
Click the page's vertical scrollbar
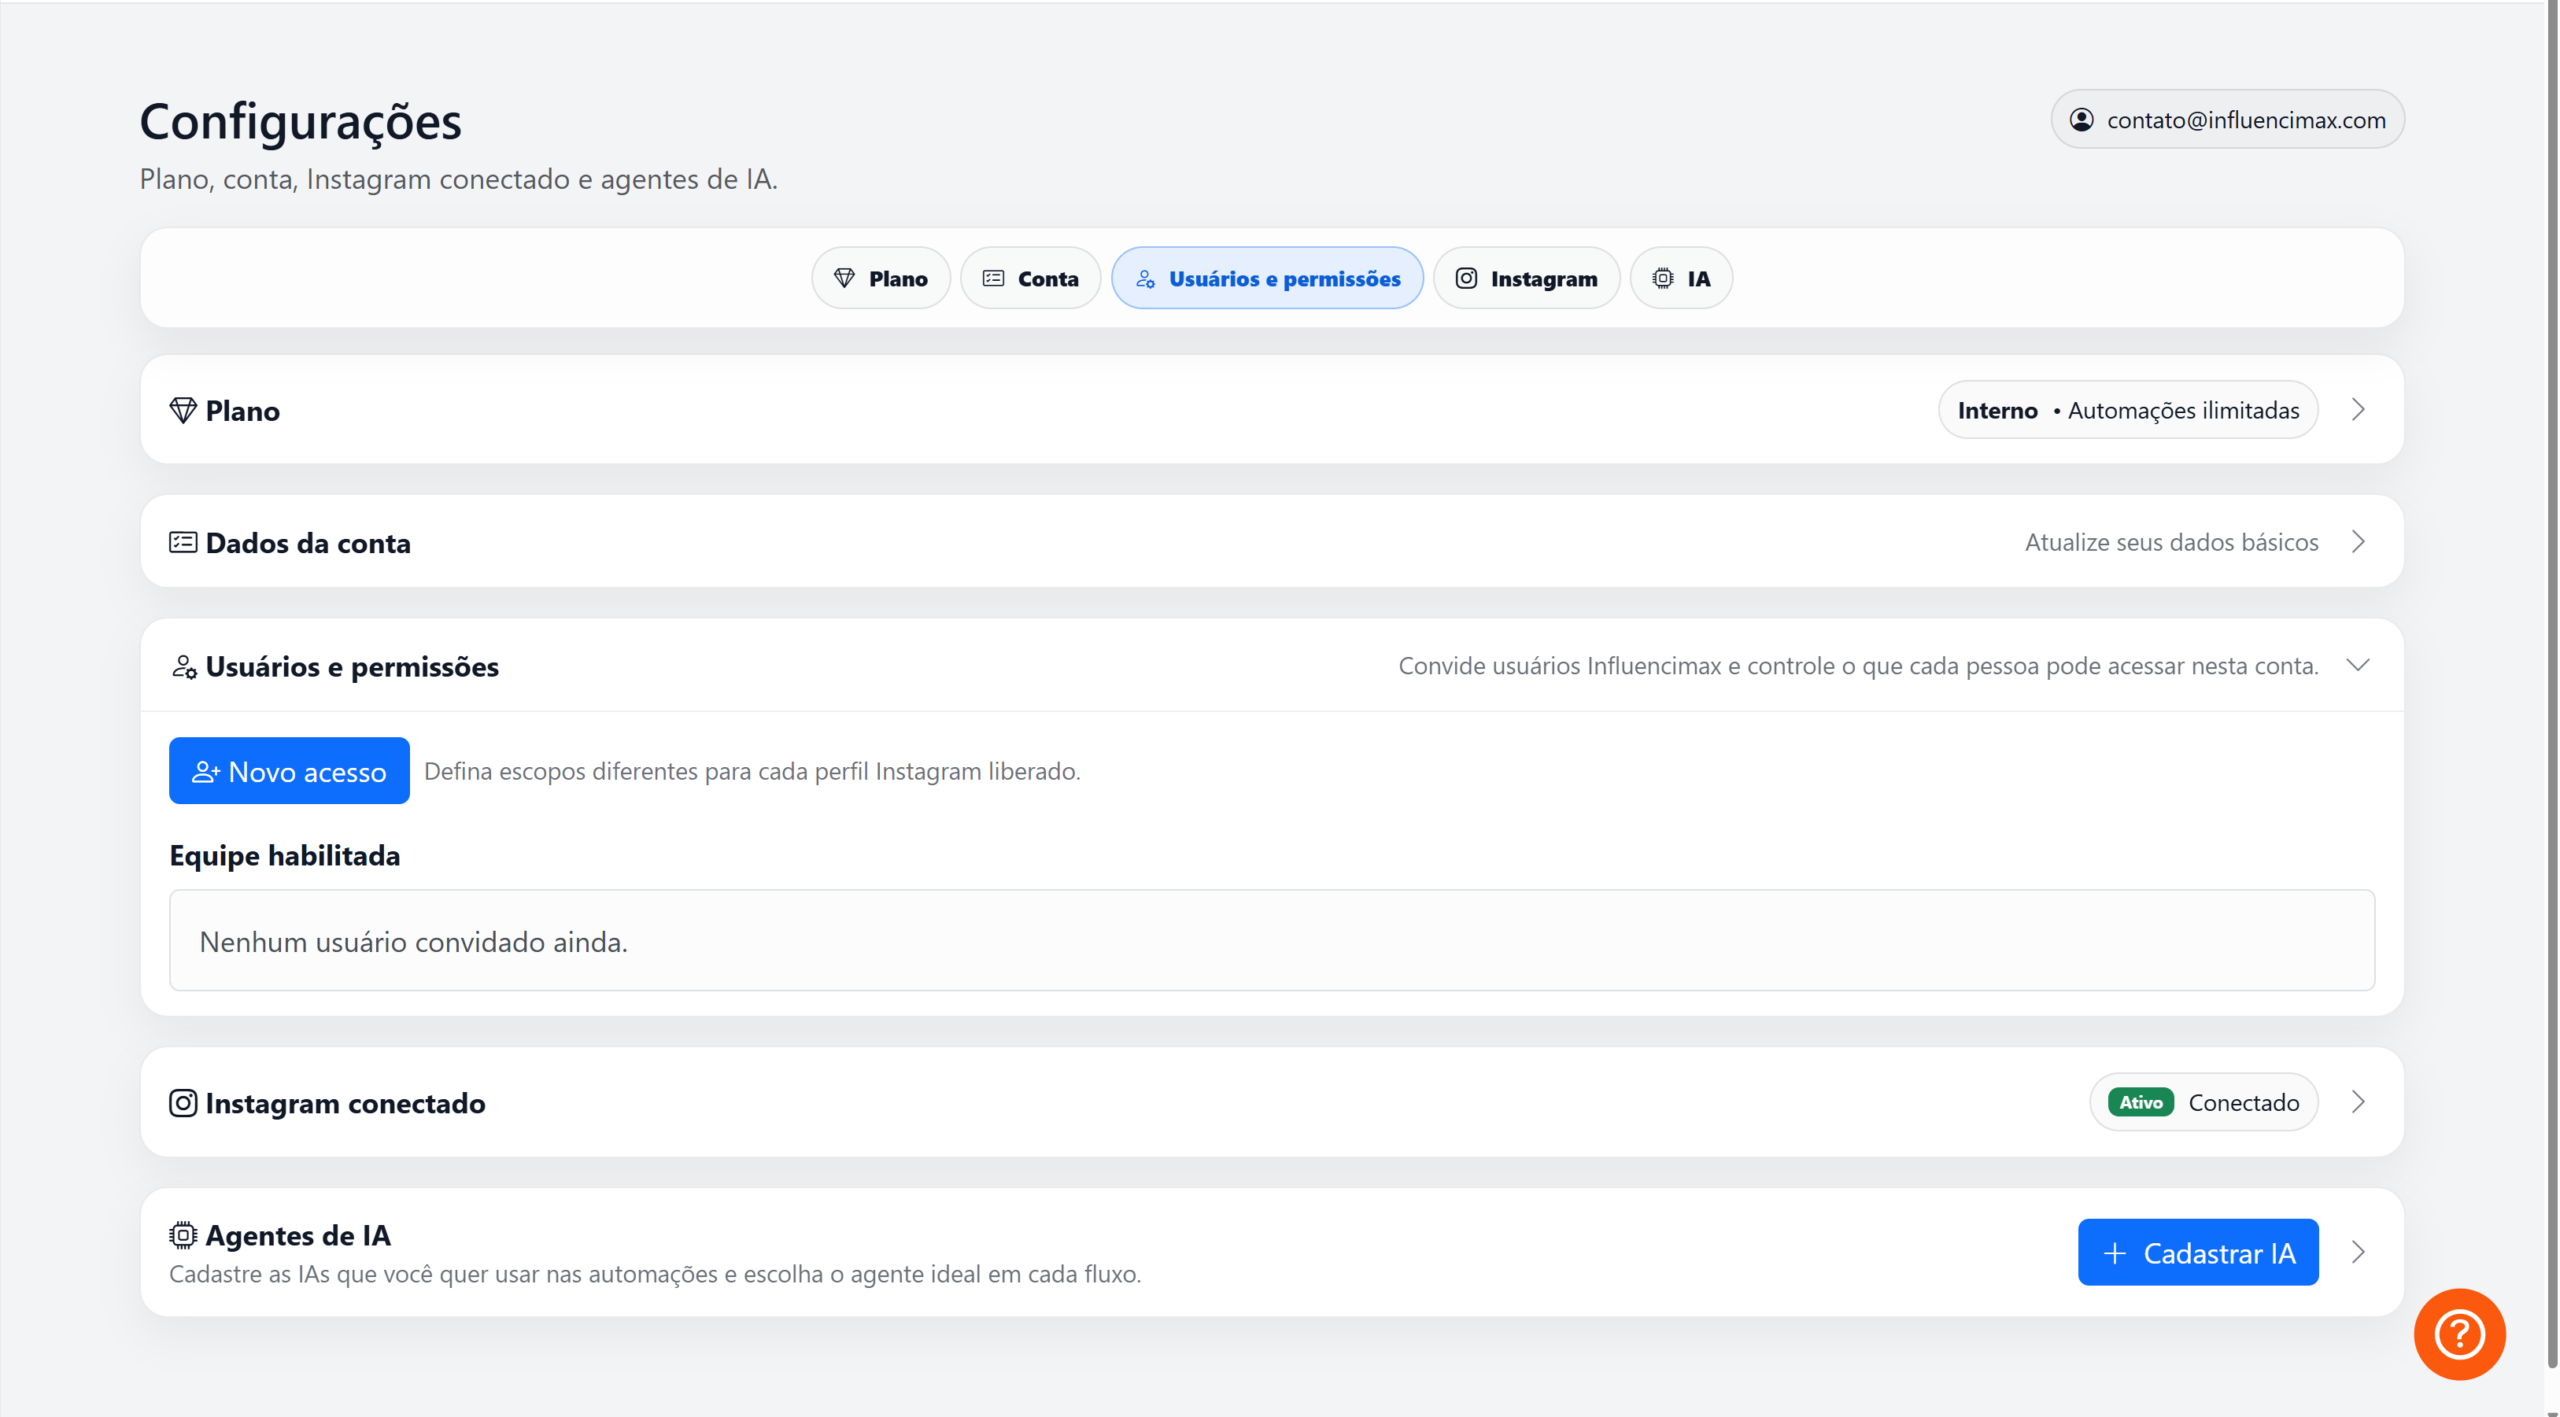click(x=2552, y=684)
